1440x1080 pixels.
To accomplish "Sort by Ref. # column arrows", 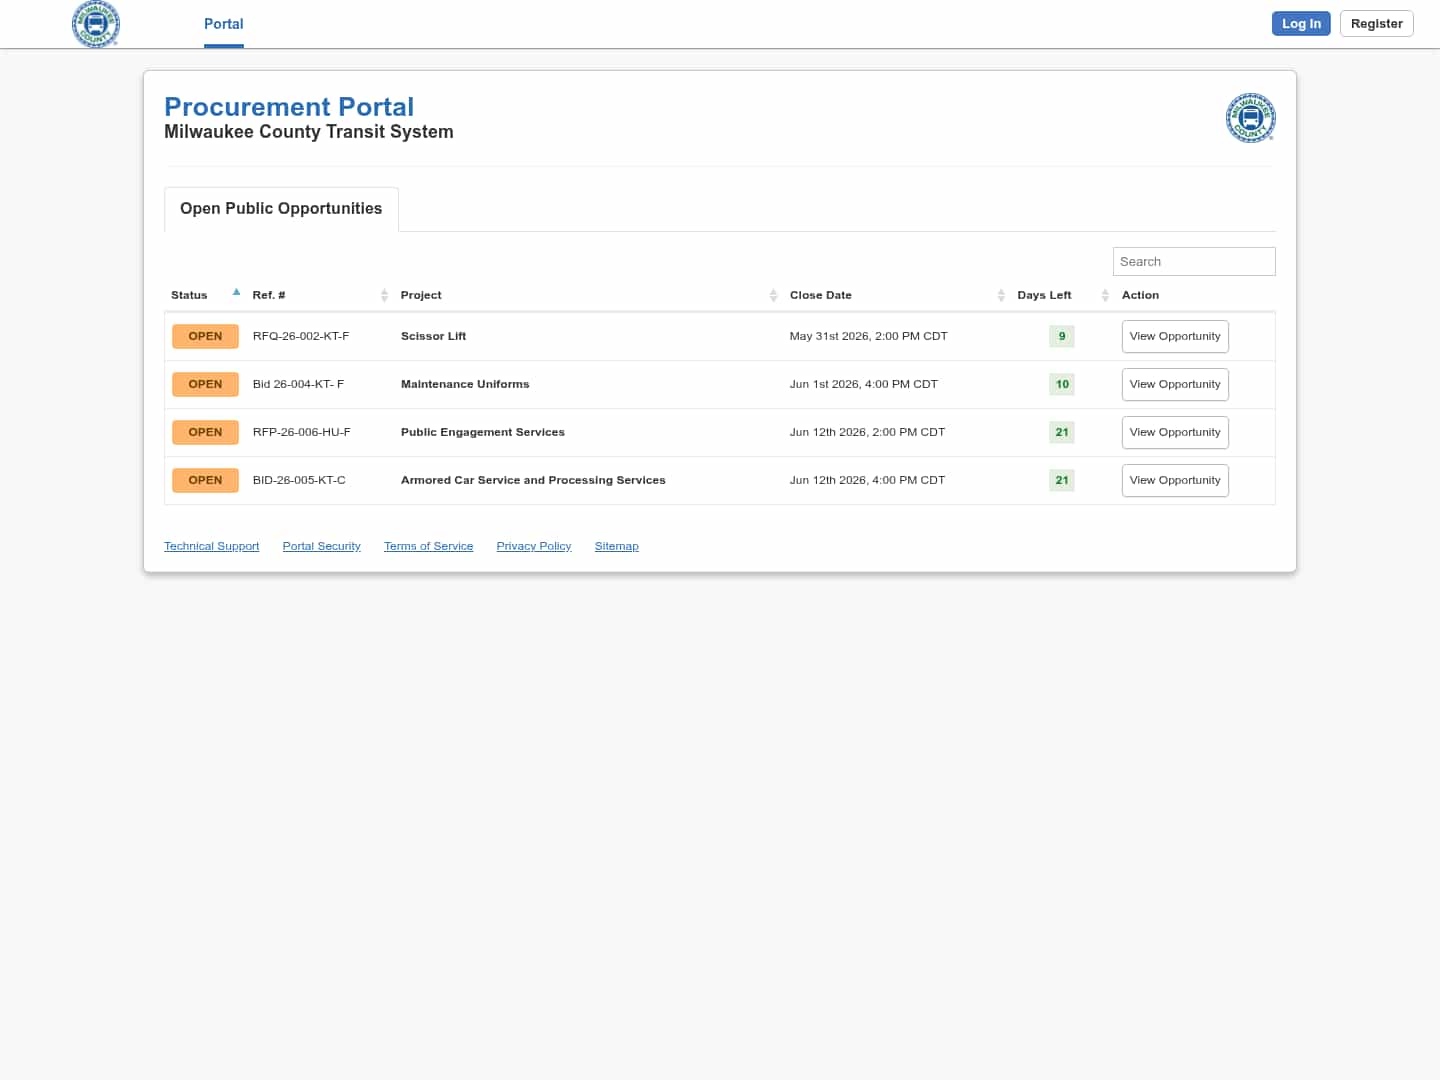I will click(x=384, y=295).
